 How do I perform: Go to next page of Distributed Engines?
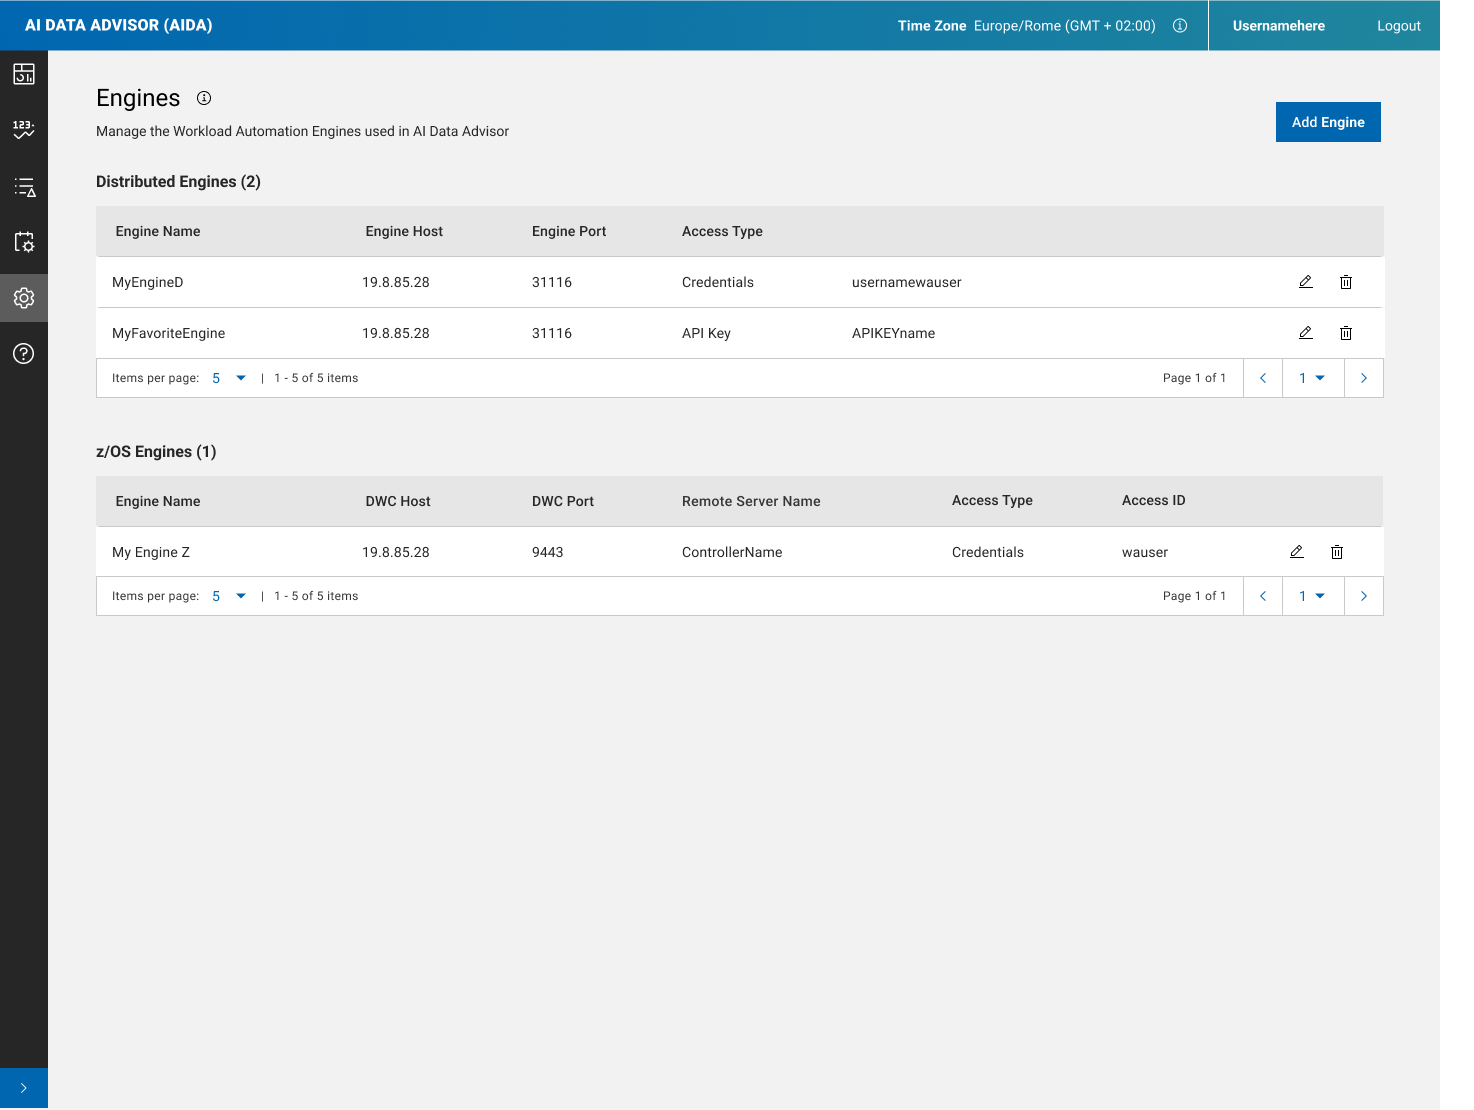1363,378
